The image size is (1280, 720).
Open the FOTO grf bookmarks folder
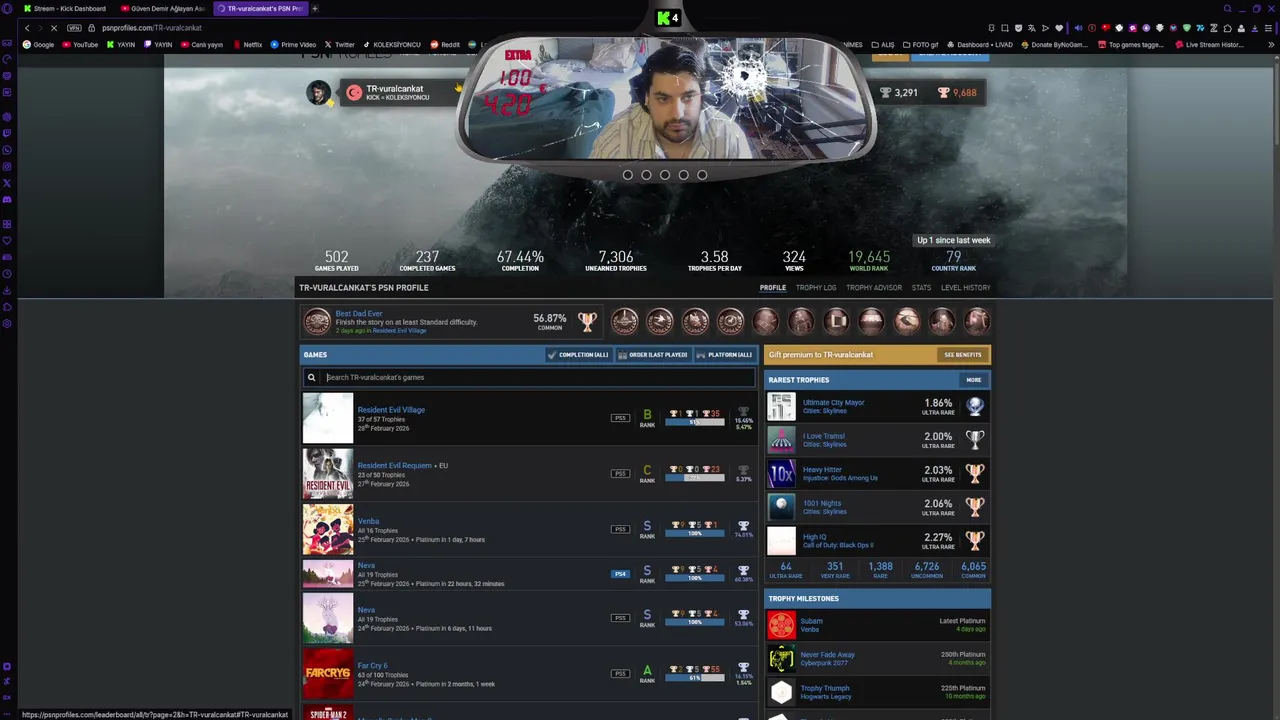(x=920, y=45)
